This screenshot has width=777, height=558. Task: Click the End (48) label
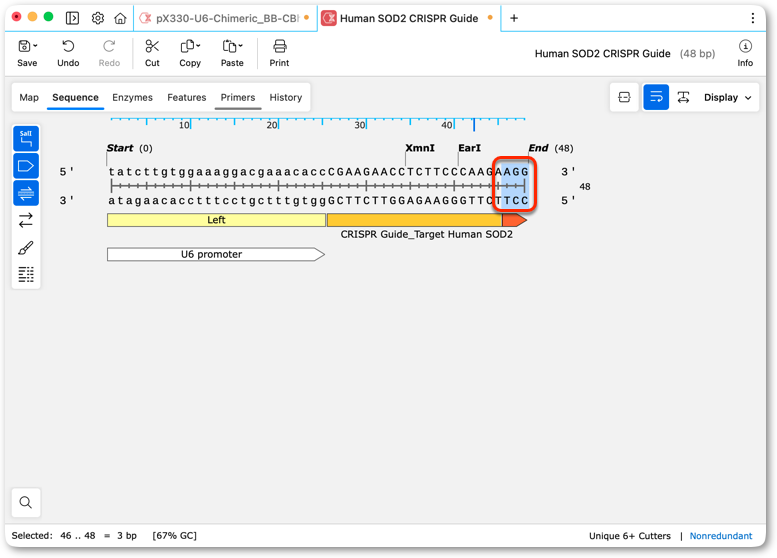[551, 148]
